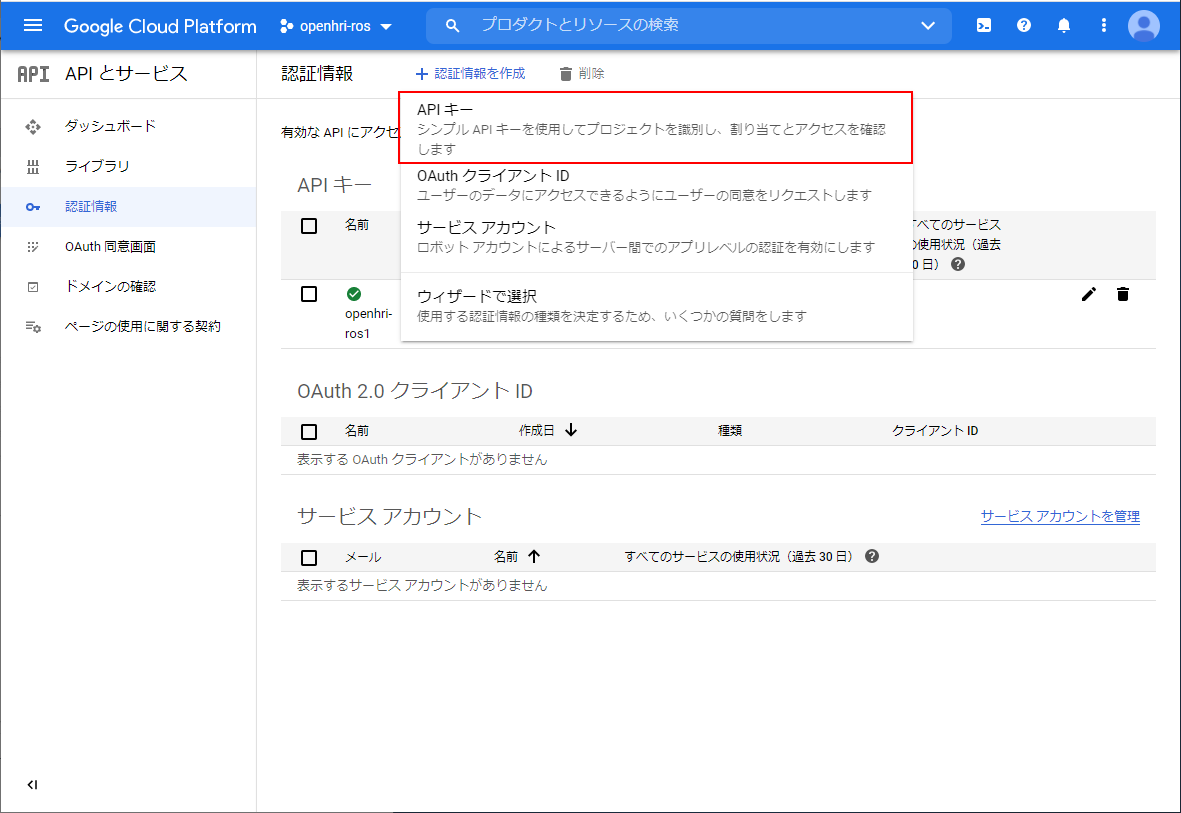Choose OAuth クライアント ID from the menu
The image size is (1181, 813).
coord(657,185)
